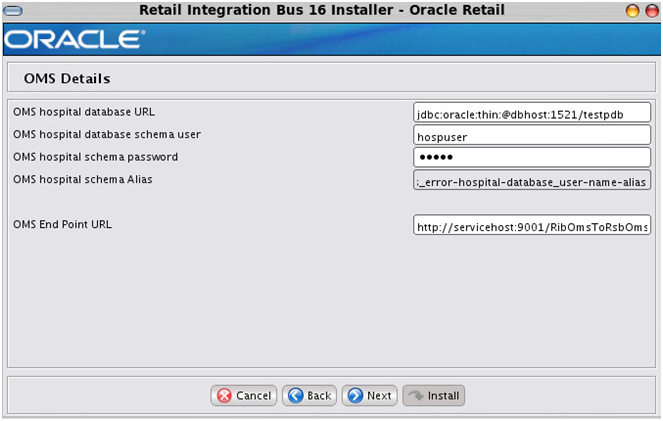Click the greyed-out Install button
Screen dimensions: 663x421
[433, 396]
